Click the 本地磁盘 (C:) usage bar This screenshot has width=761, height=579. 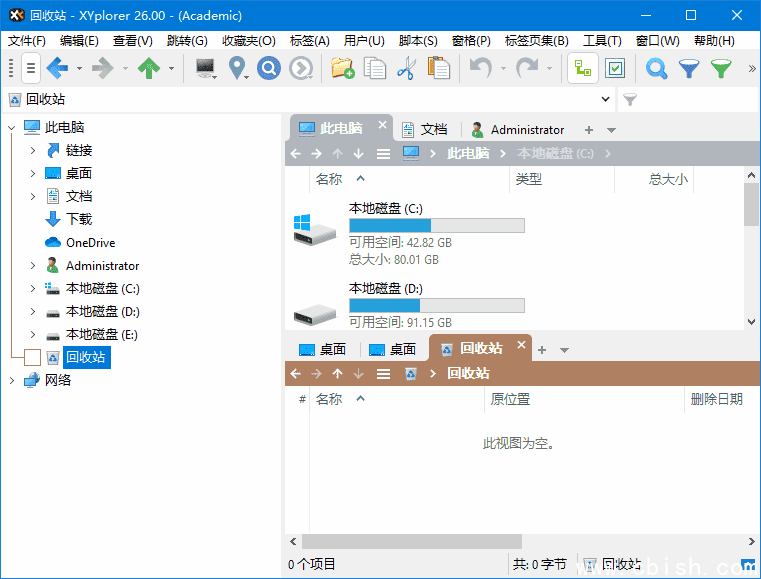[436, 226]
